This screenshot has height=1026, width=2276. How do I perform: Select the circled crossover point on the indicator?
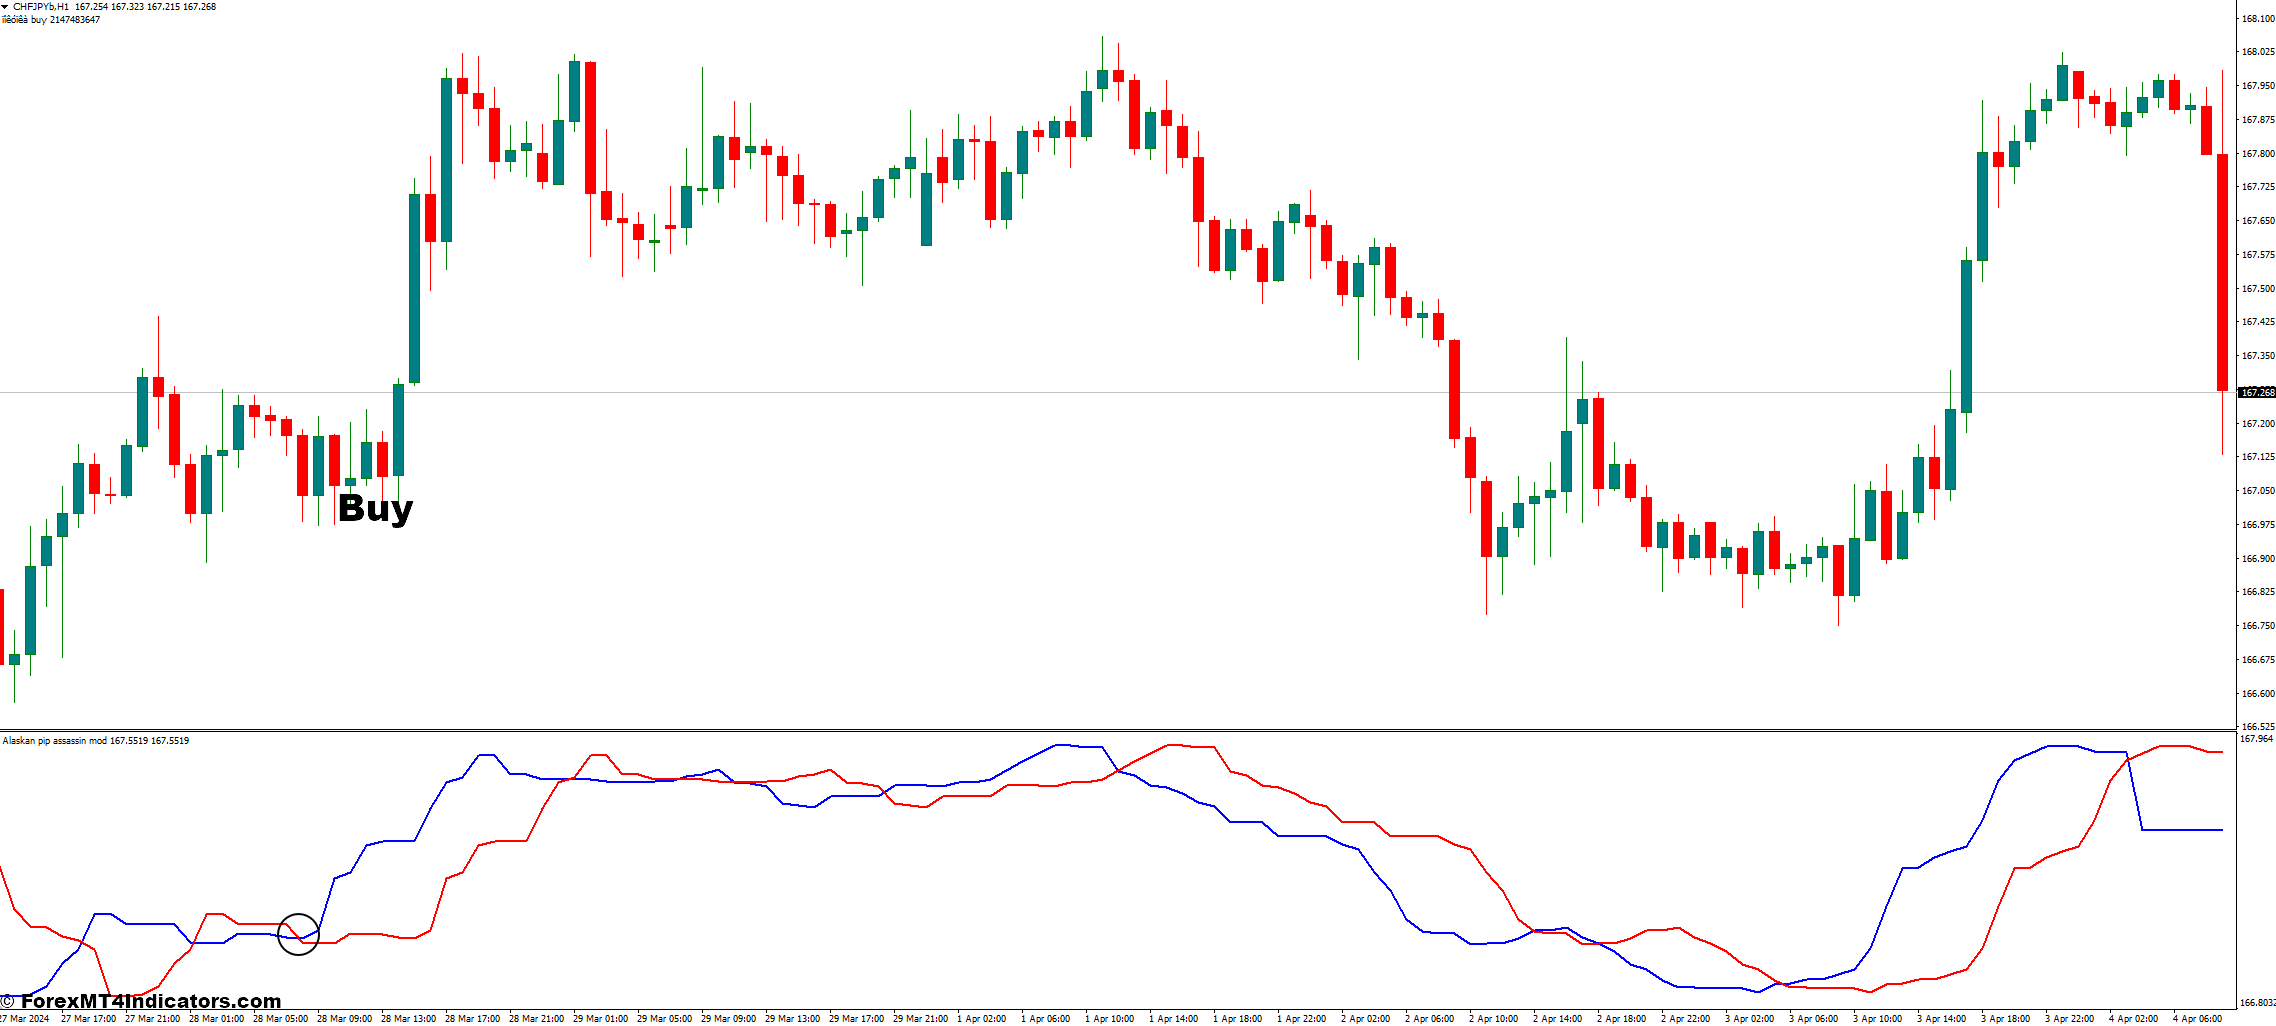point(299,934)
